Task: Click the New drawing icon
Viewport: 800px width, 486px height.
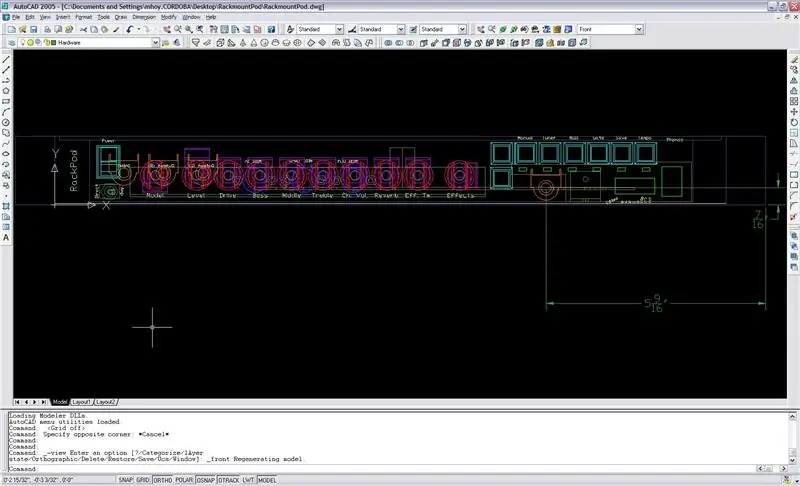Action: (x=12, y=30)
